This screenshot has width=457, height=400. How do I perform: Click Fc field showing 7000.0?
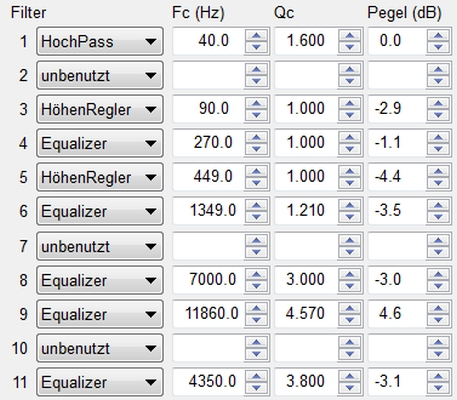click(x=208, y=279)
